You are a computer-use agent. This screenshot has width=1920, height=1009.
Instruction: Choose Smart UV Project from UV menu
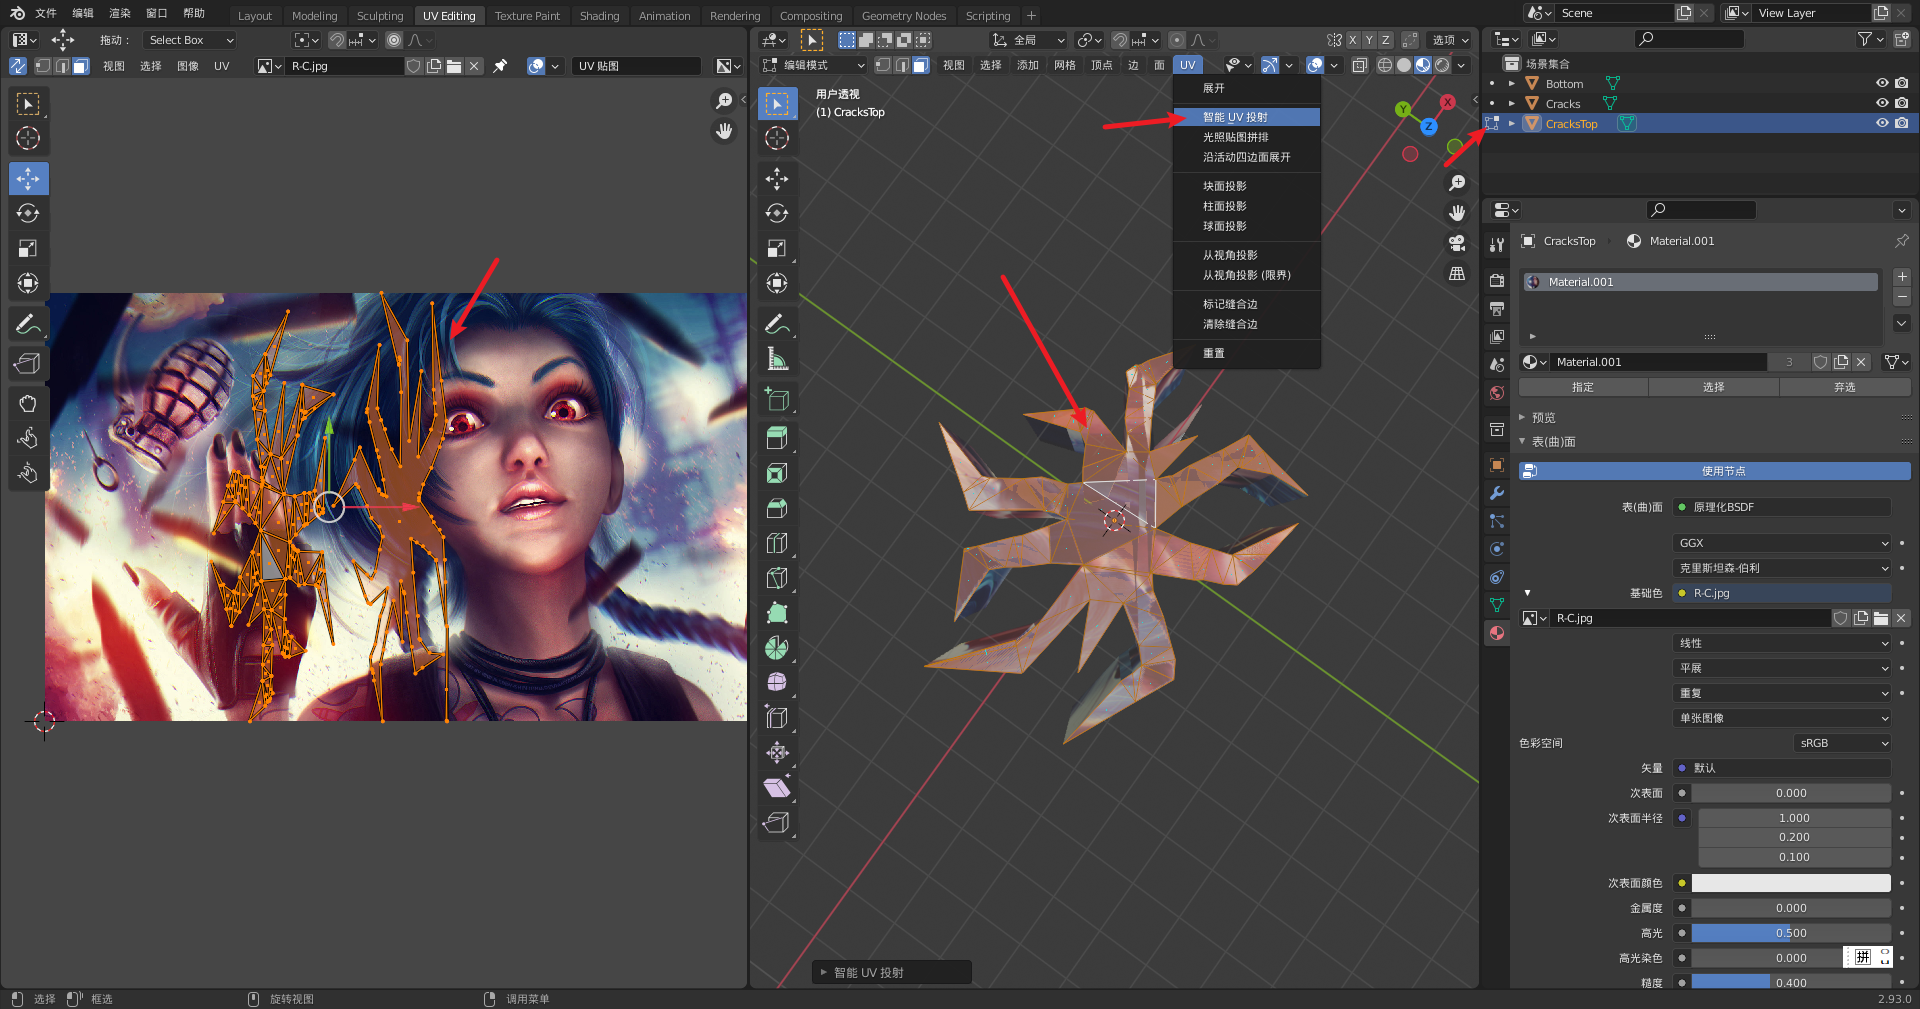1246,117
